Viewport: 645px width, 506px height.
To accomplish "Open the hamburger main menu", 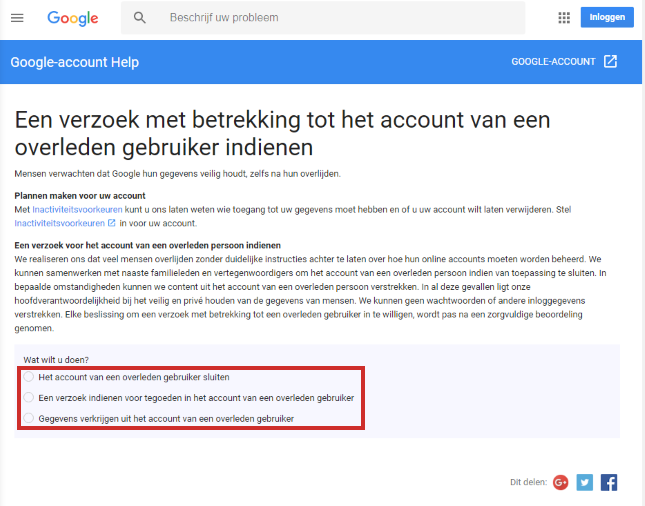I will [x=17, y=18].
